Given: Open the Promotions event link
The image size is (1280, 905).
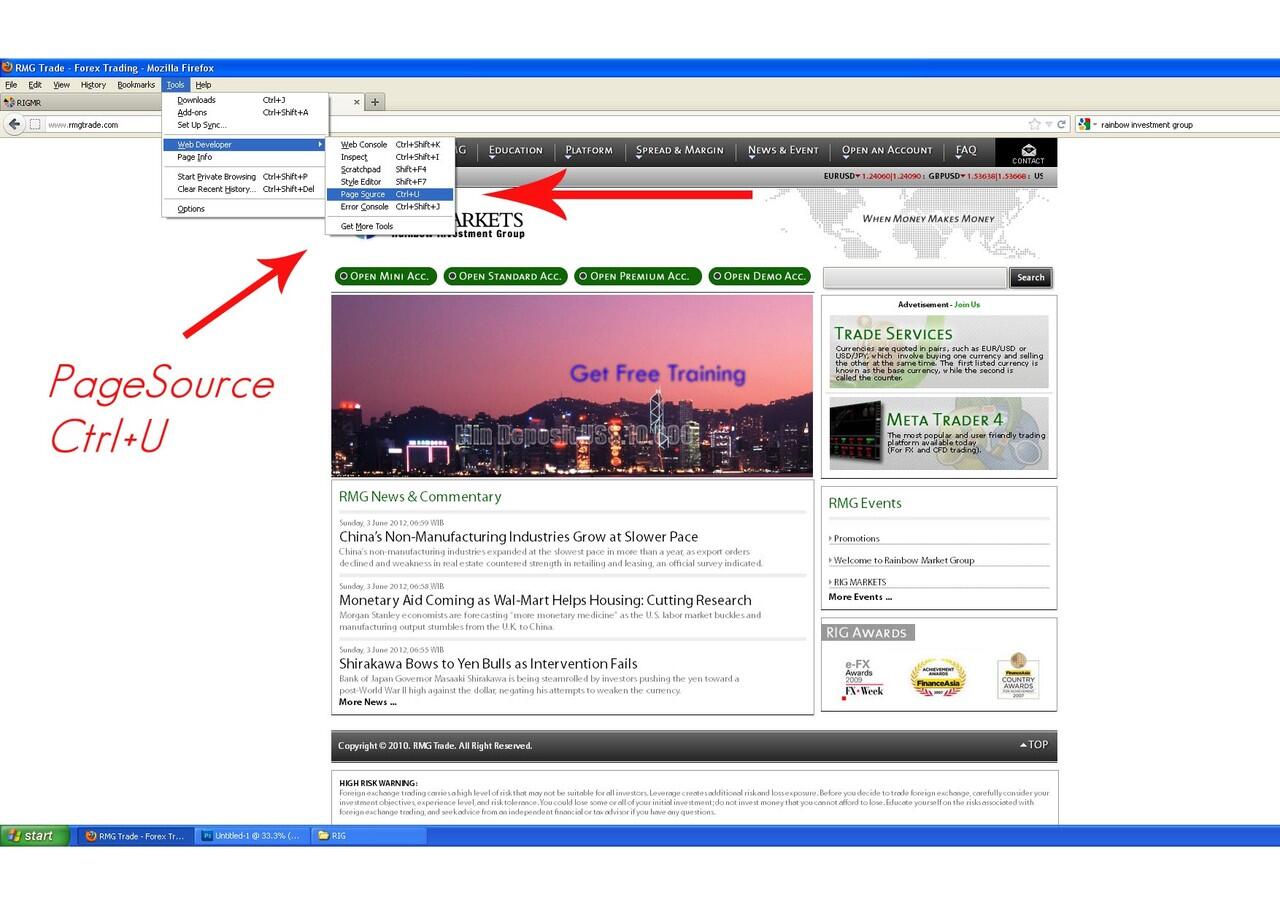Looking at the screenshot, I should [856, 538].
